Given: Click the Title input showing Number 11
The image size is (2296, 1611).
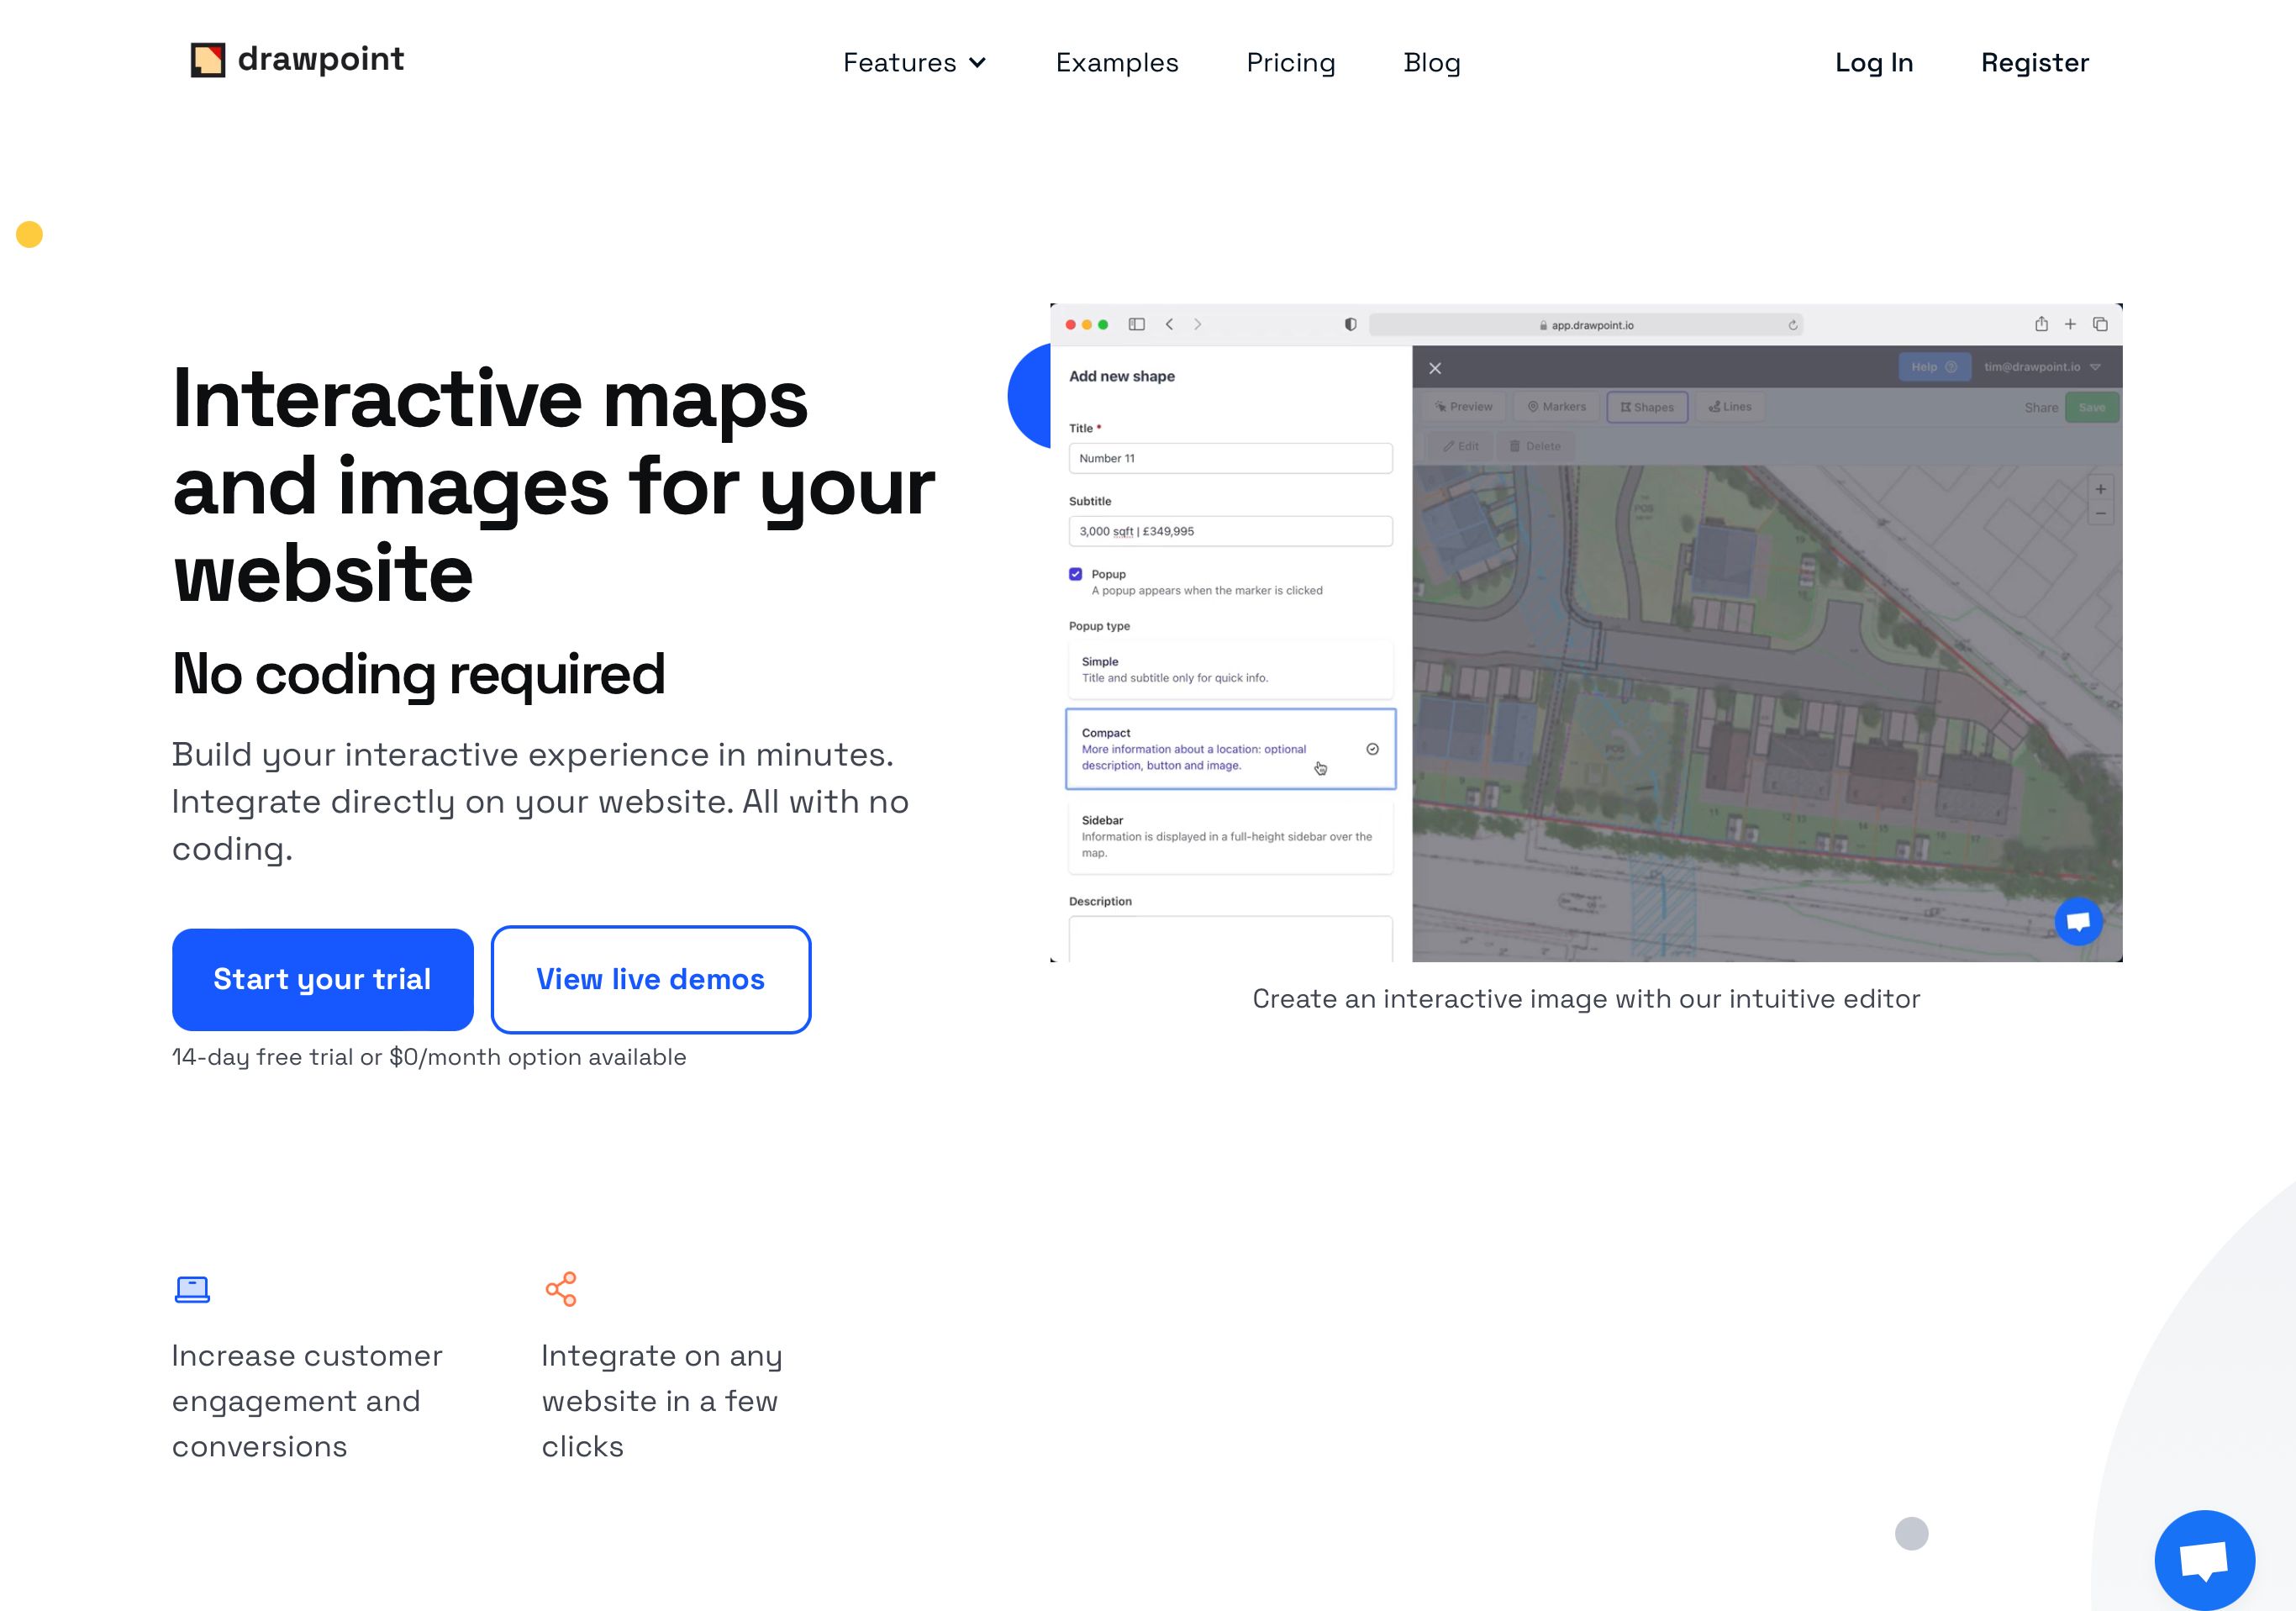Looking at the screenshot, I should tap(1230, 458).
